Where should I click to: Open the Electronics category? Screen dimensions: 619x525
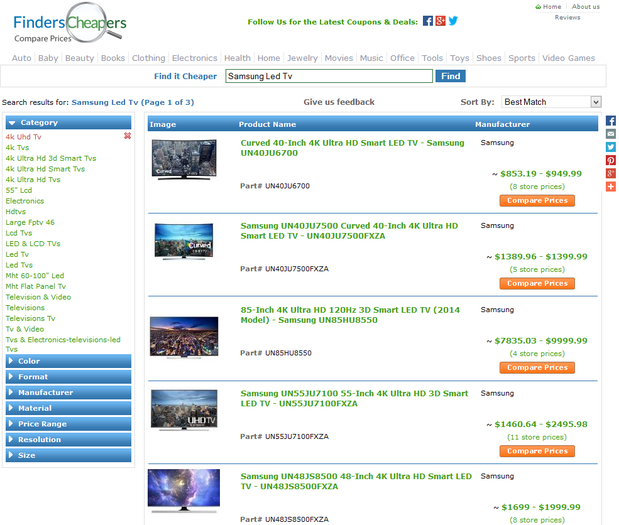tap(195, 58)
